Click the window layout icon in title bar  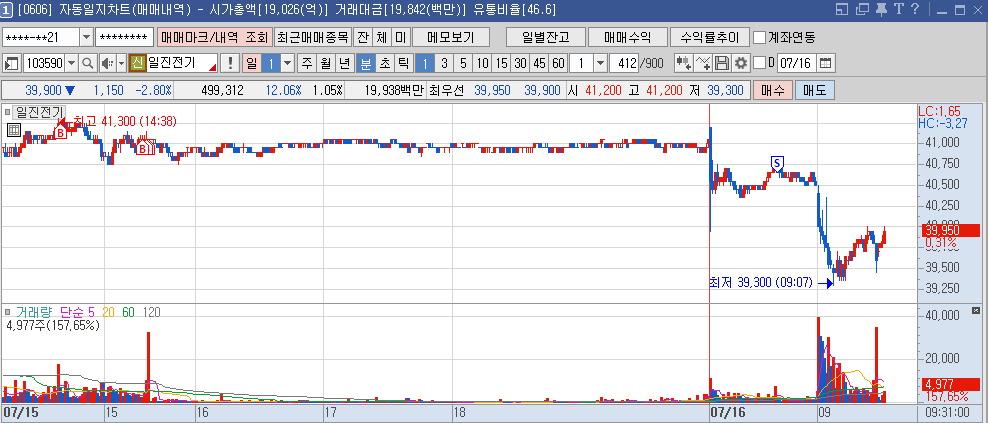tap(842, 9)
